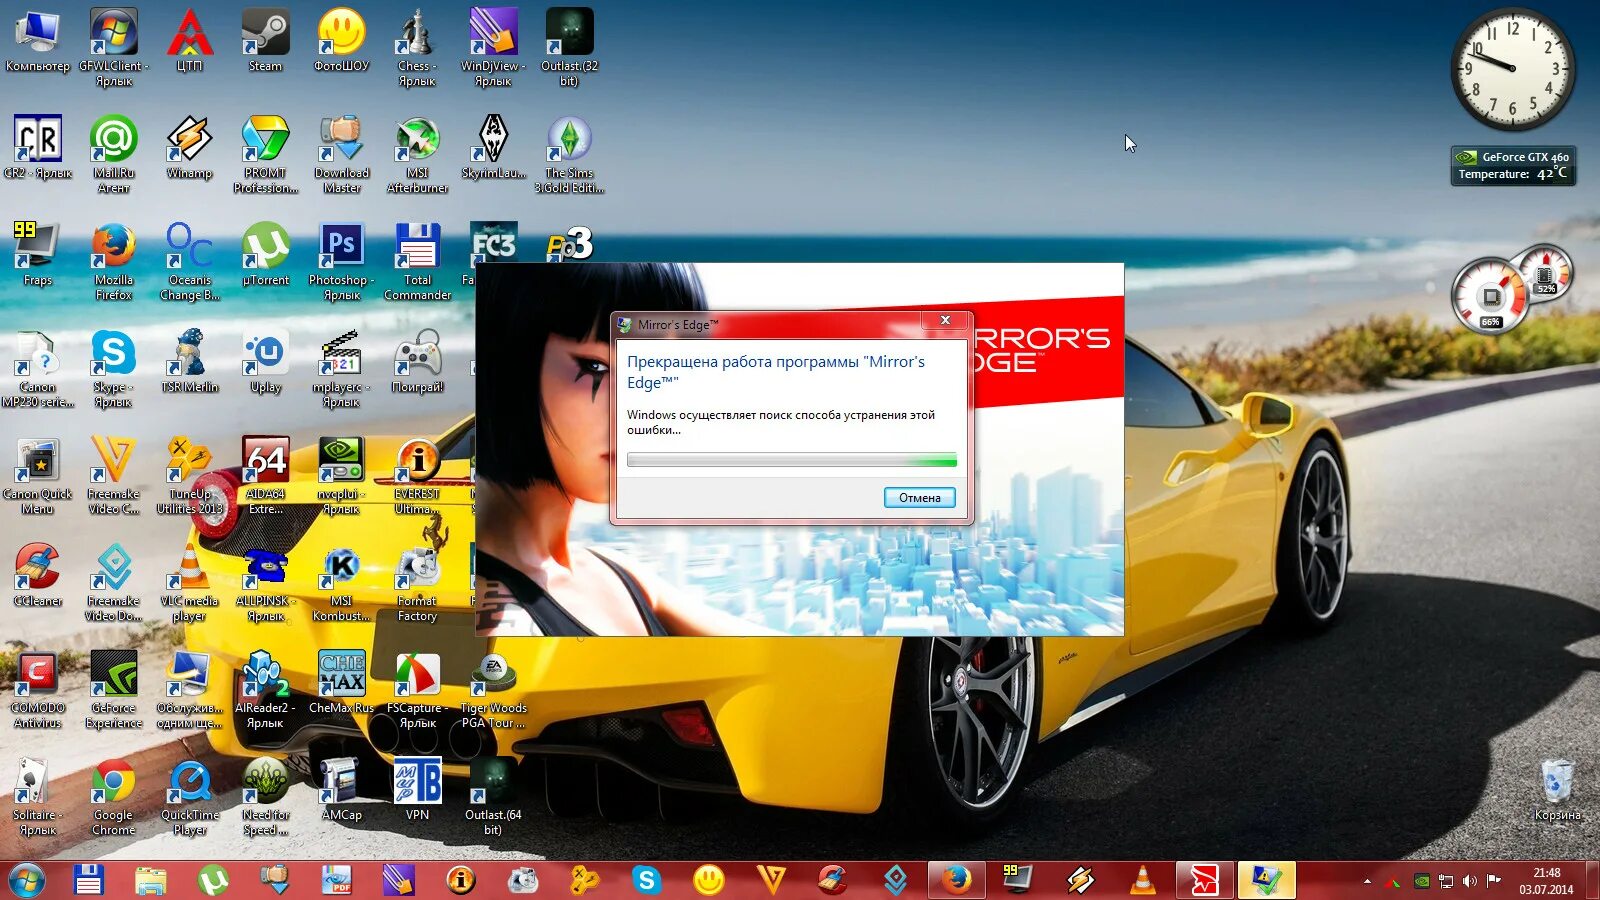
Task: Open the Windows Start menu orb
Action: (26, 880)
